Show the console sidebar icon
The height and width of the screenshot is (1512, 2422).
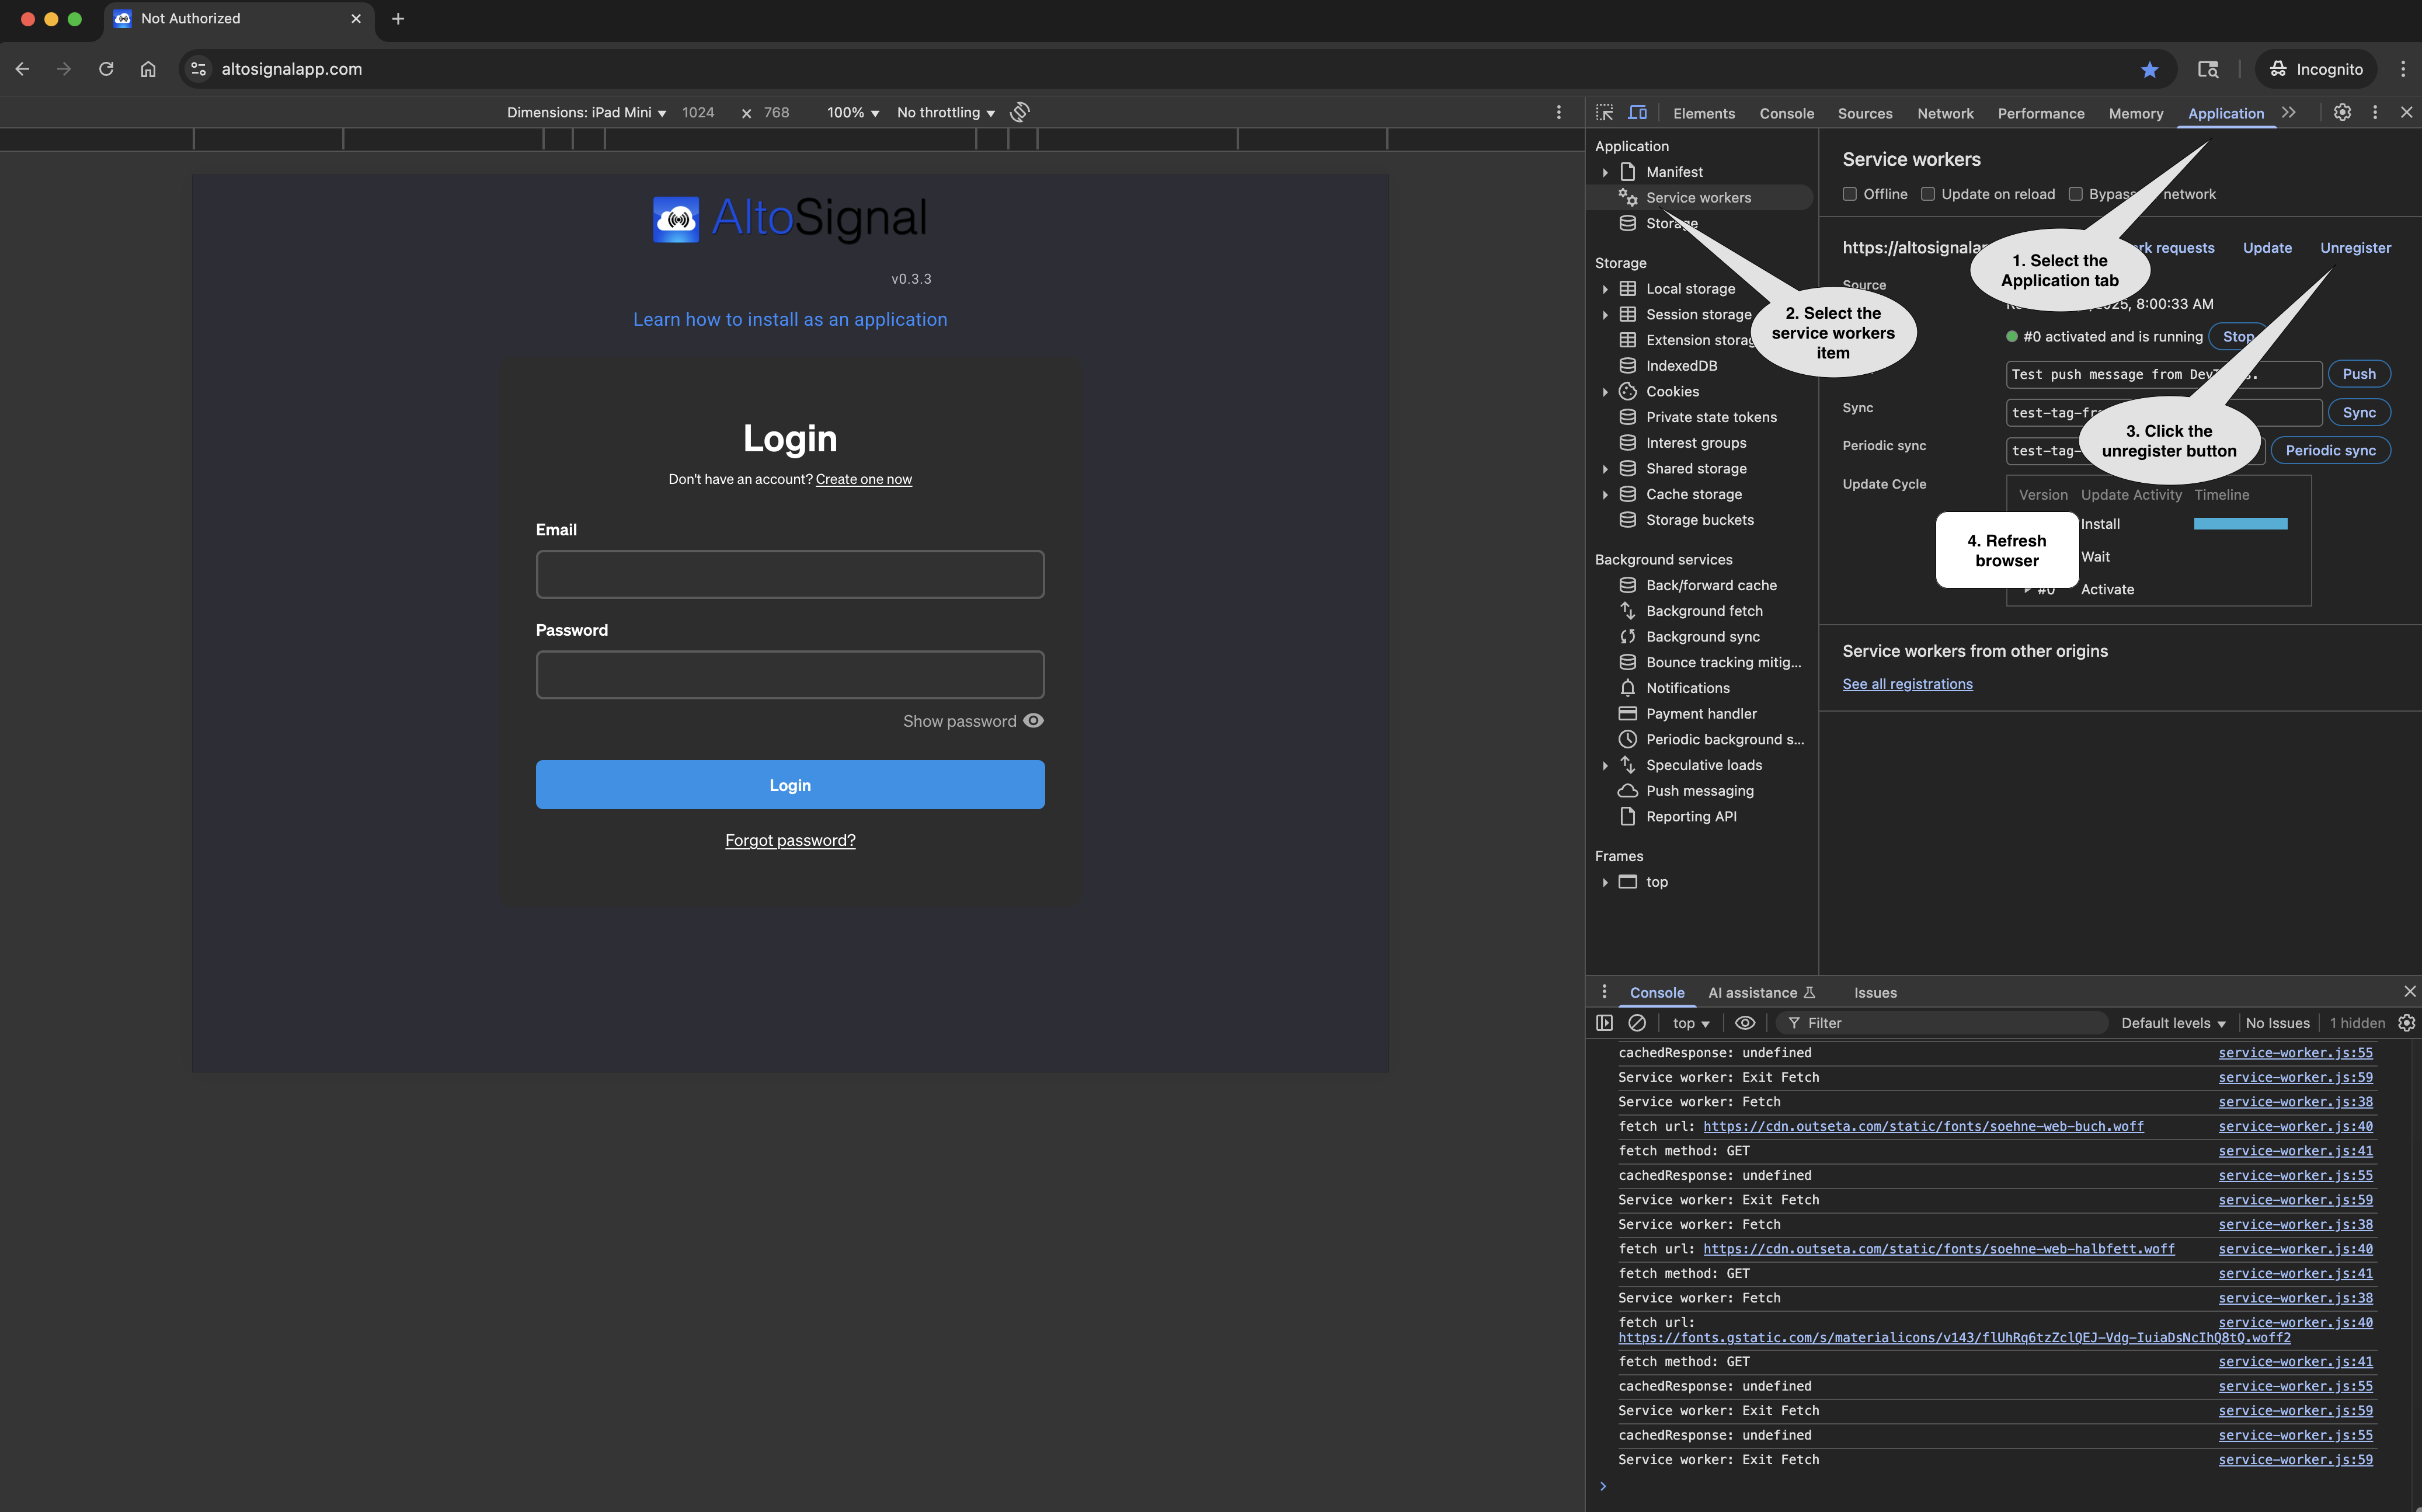pyautogui.click(x=1604, y=1022)
